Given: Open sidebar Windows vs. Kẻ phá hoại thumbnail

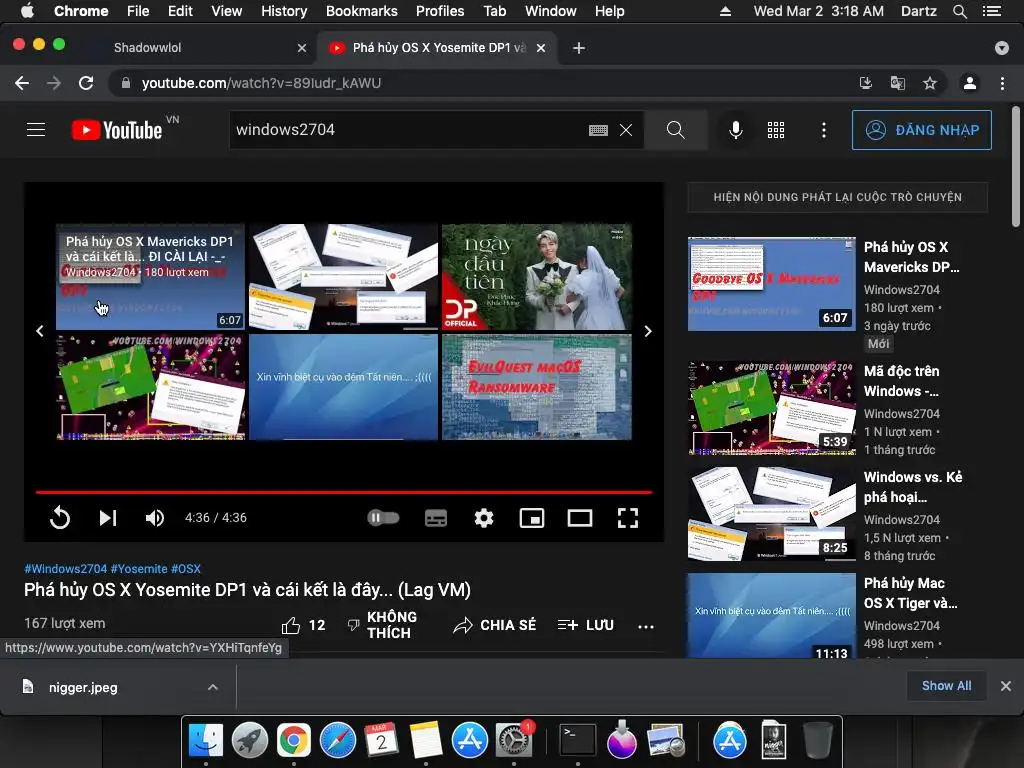Looking at the screenshot, I should (x=771, y=513).
